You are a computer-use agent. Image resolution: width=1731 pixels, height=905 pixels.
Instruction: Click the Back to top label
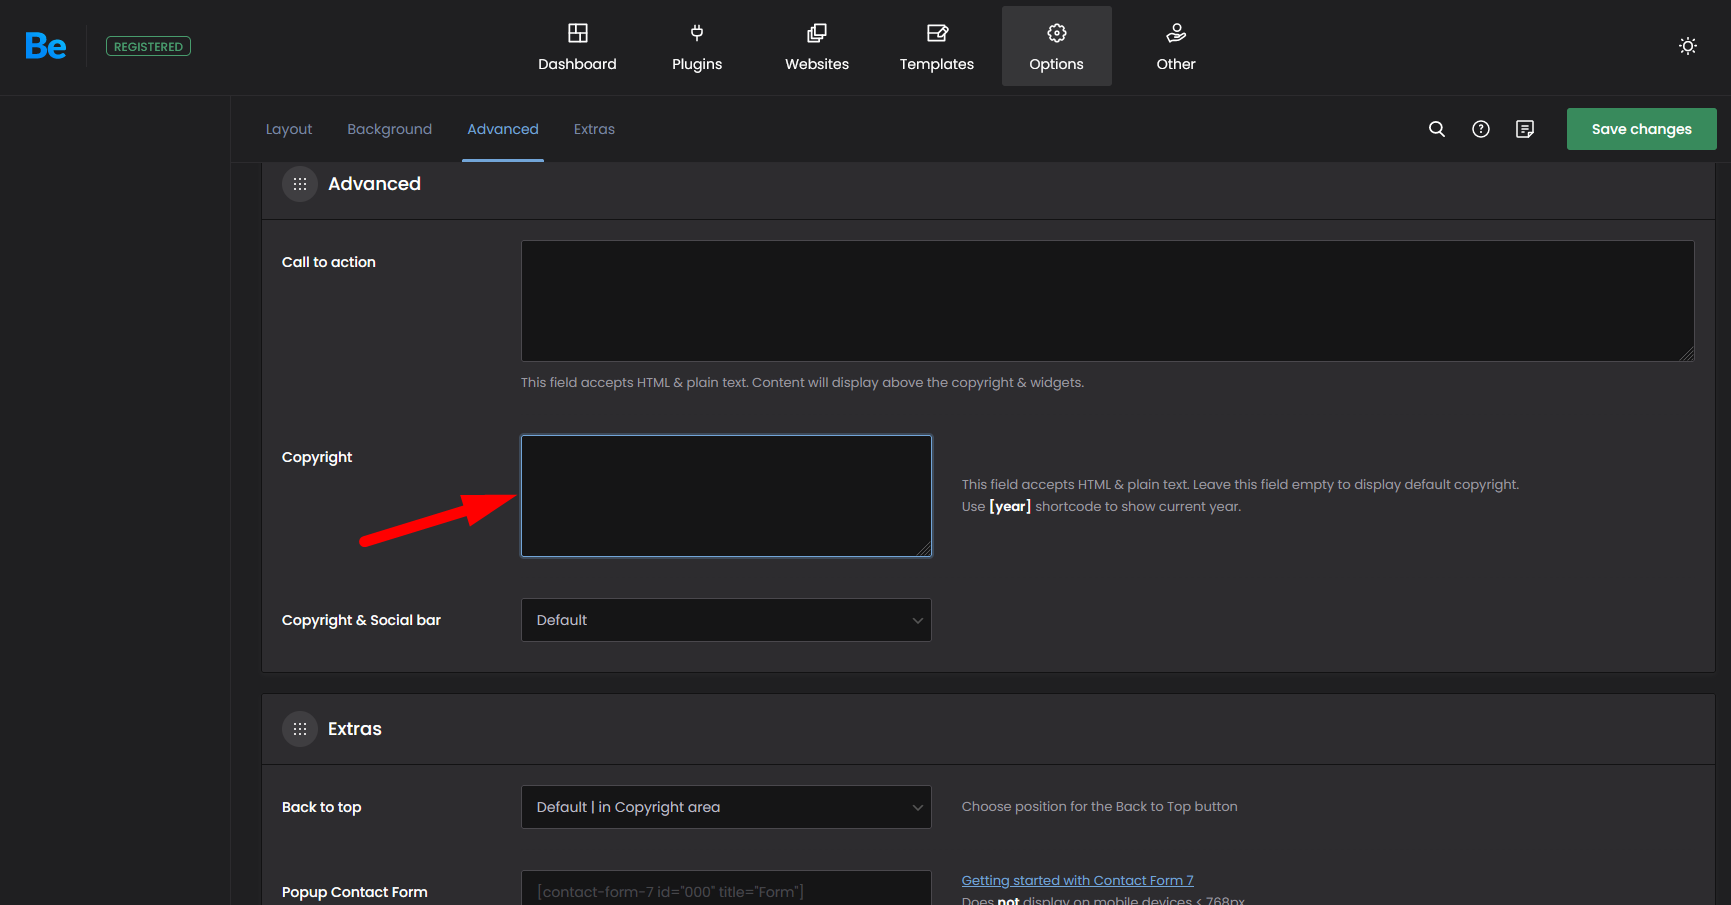[322, 807]
